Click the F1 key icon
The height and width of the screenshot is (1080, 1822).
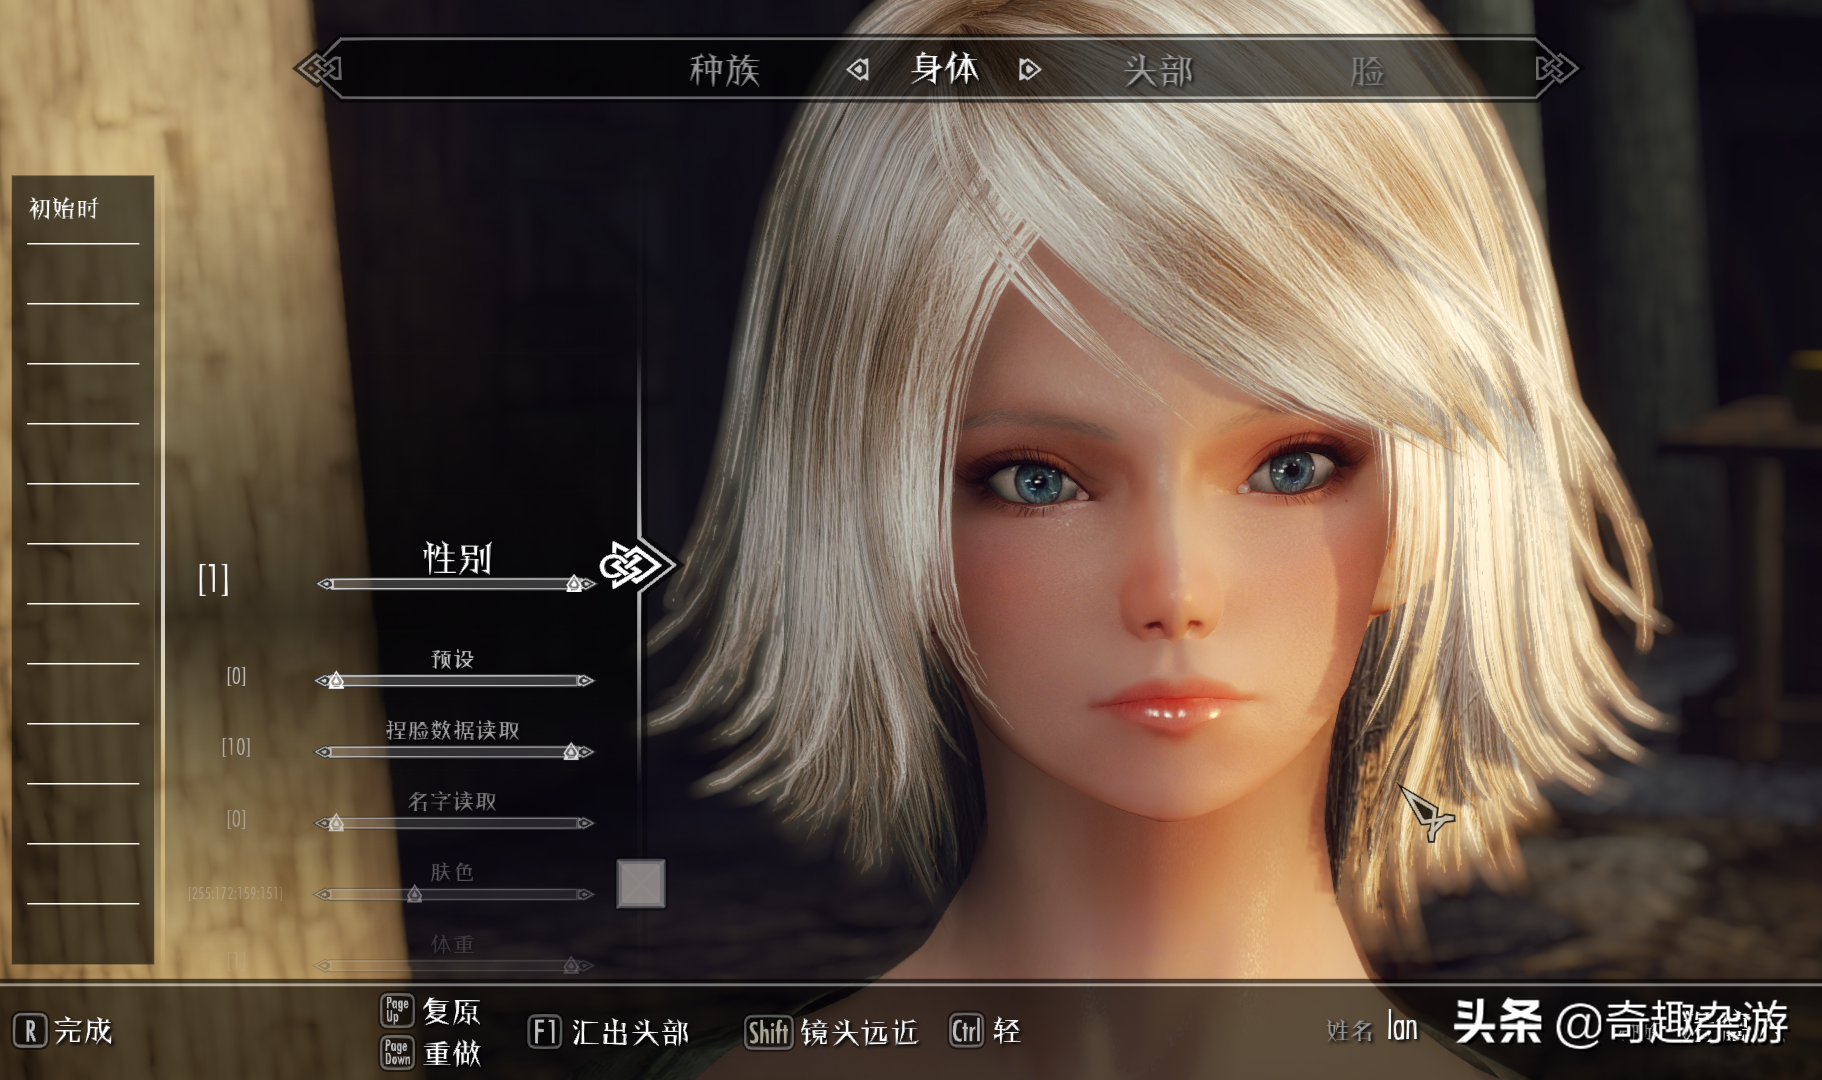pyautogui.click(x=544, y=1032)
